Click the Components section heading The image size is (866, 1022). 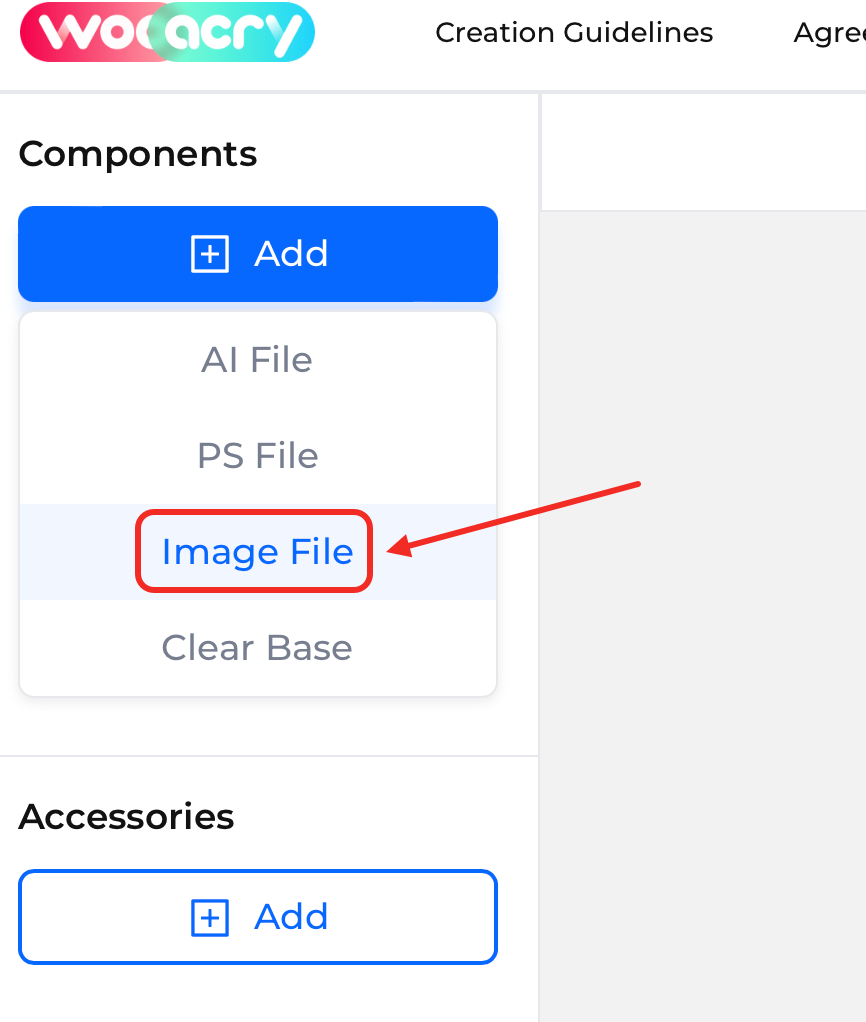pos(138,154)
